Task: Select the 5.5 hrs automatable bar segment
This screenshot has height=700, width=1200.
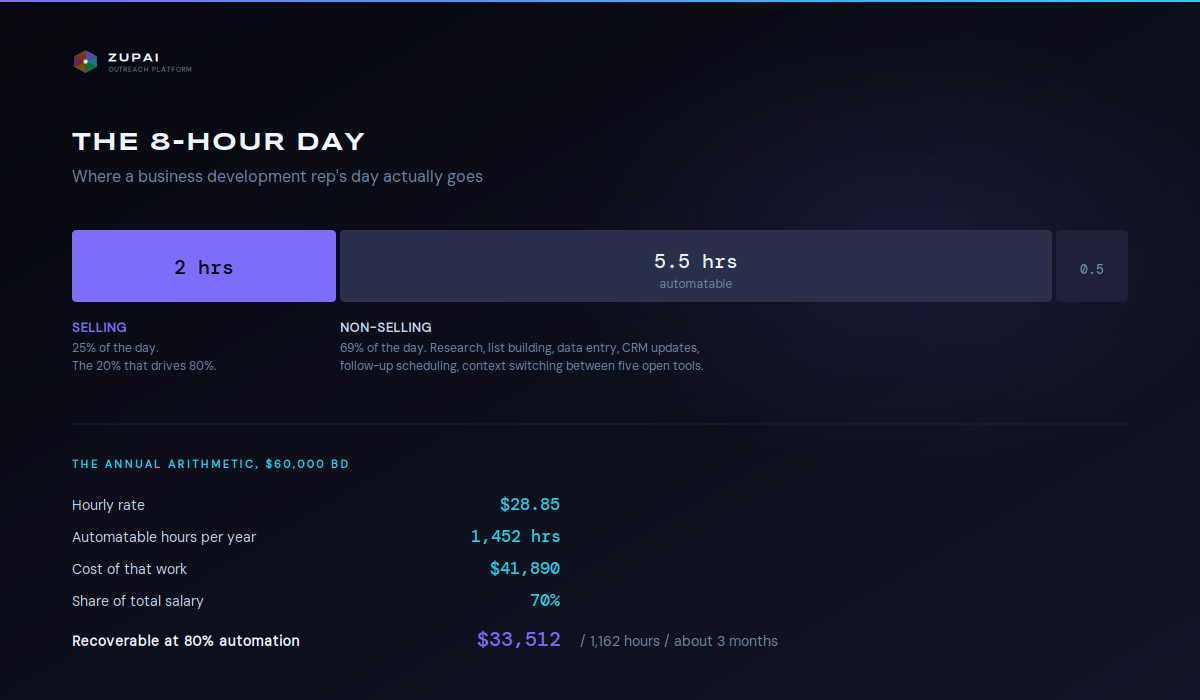Action: point(696,266)
